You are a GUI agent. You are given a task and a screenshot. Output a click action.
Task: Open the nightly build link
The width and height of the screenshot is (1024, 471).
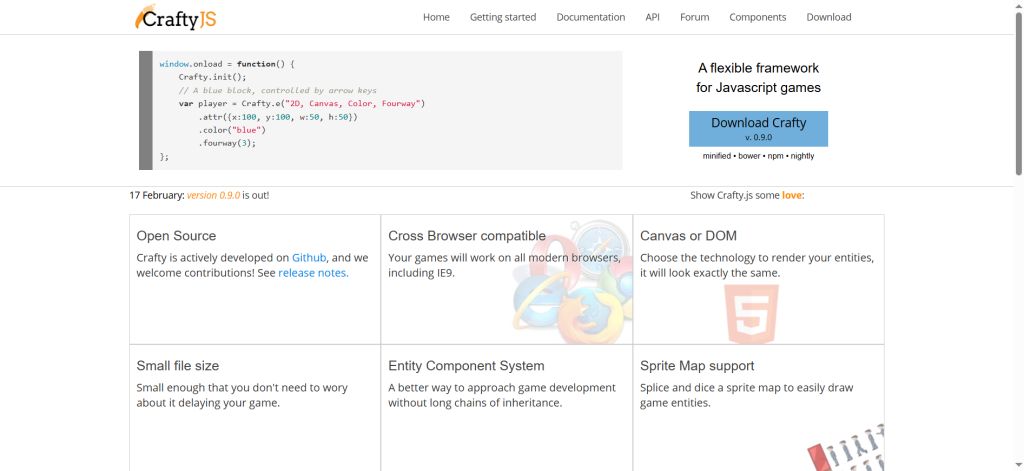pos(801,156)
